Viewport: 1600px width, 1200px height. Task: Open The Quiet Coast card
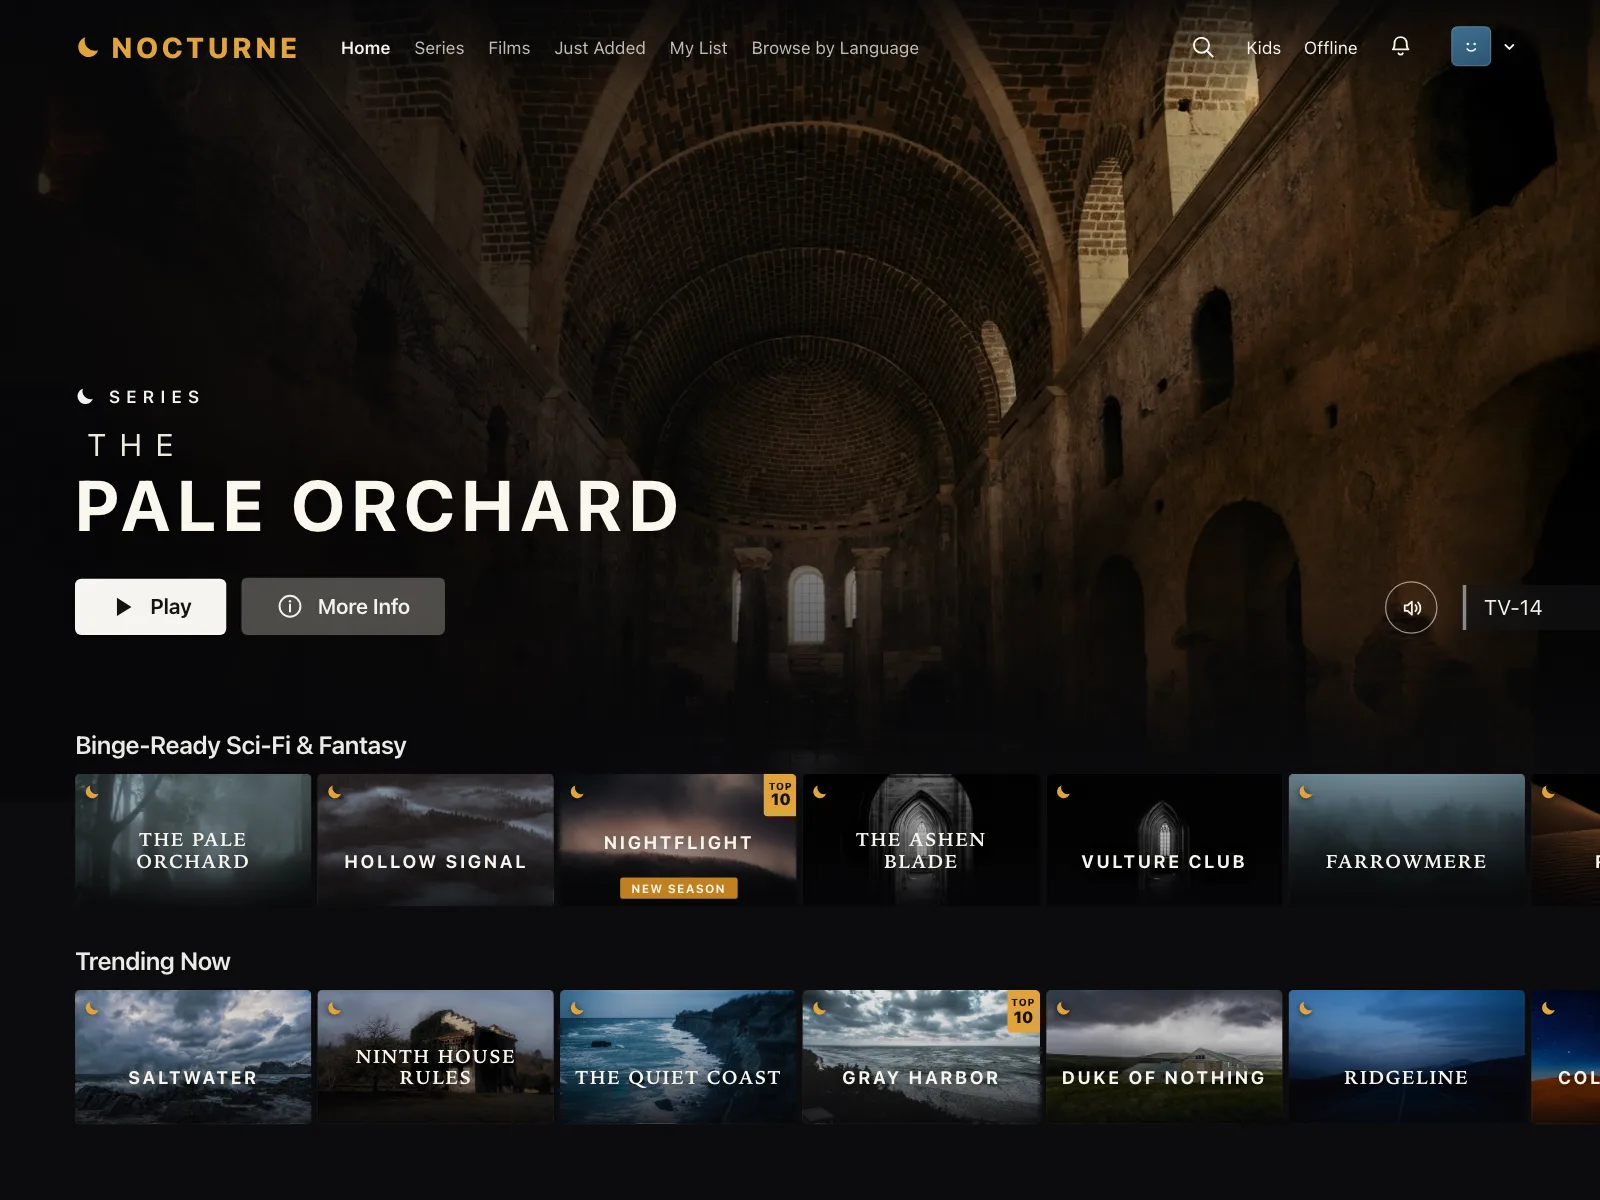pos(678,1057)
